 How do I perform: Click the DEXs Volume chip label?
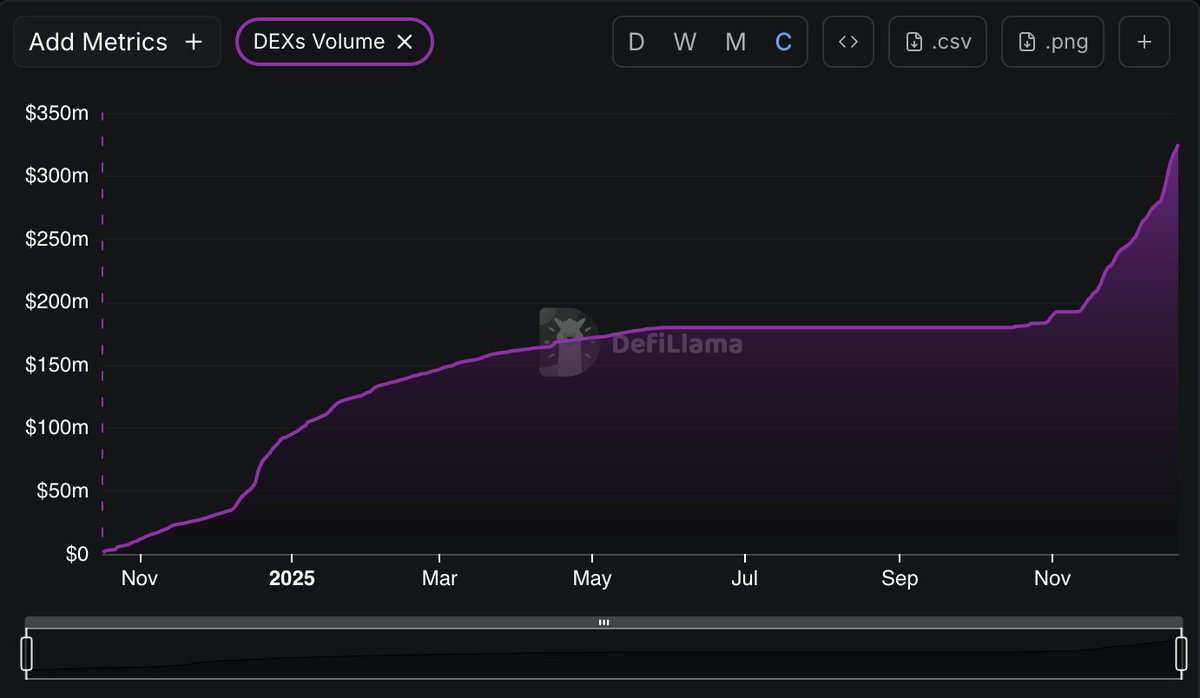coord(319,42)
